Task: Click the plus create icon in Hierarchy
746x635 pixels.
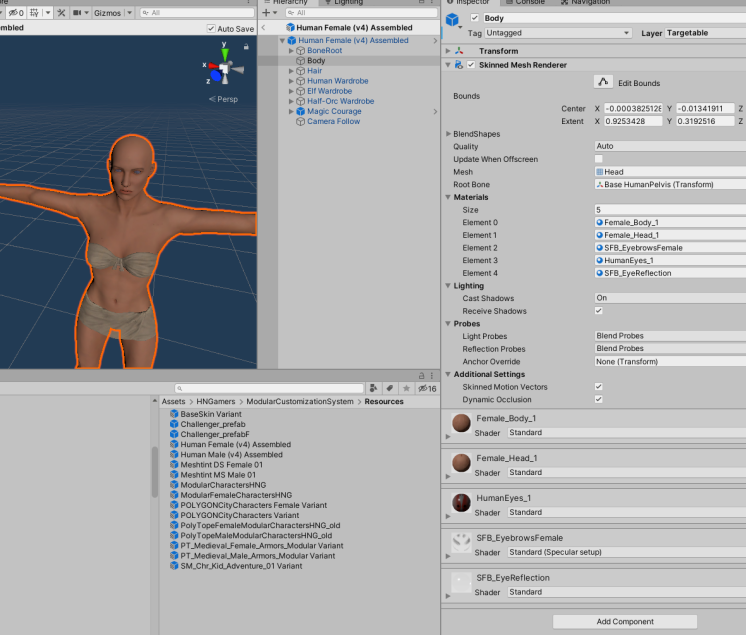Action: (x=265, y=13)
